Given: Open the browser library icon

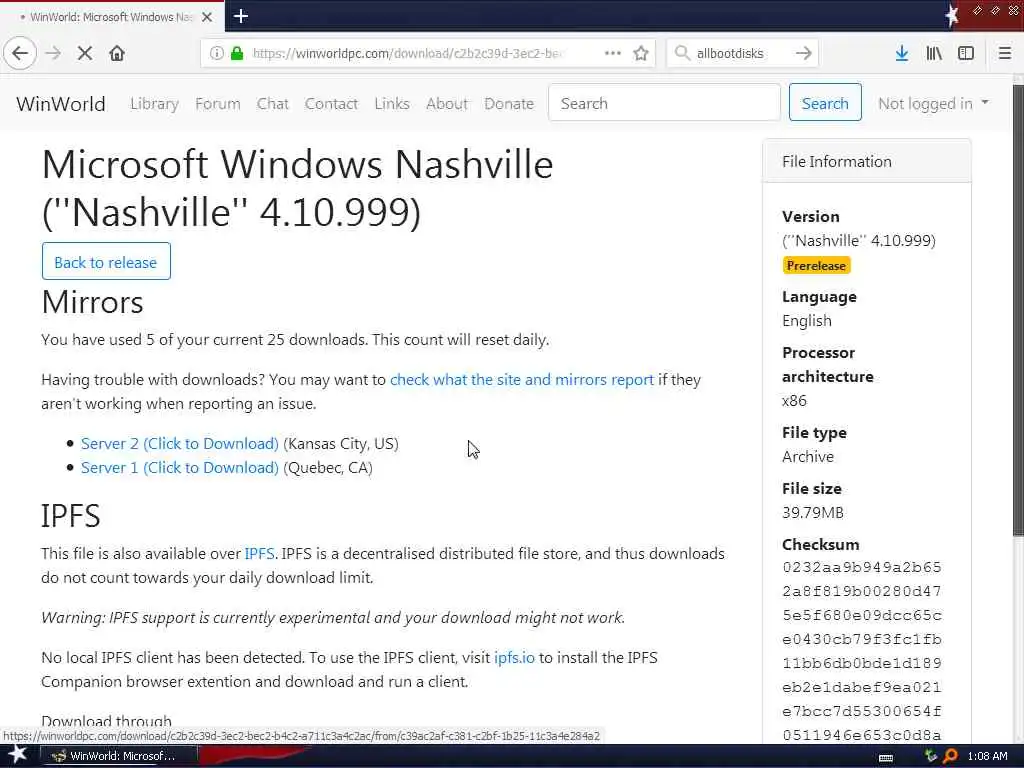Looking at the screenshot, I should coord(934,53).
